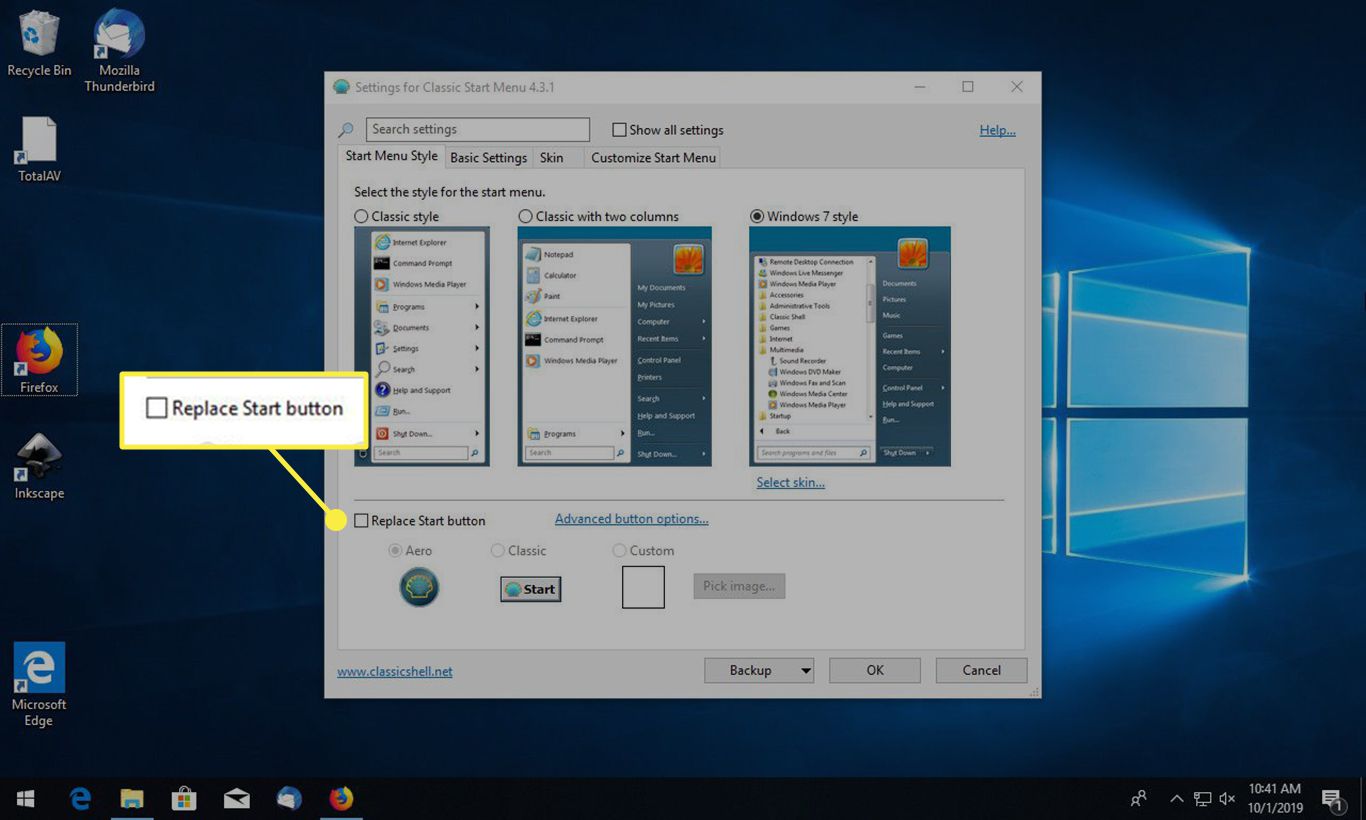Open the Help link
Screen dimensions: 1366x820
997,130
